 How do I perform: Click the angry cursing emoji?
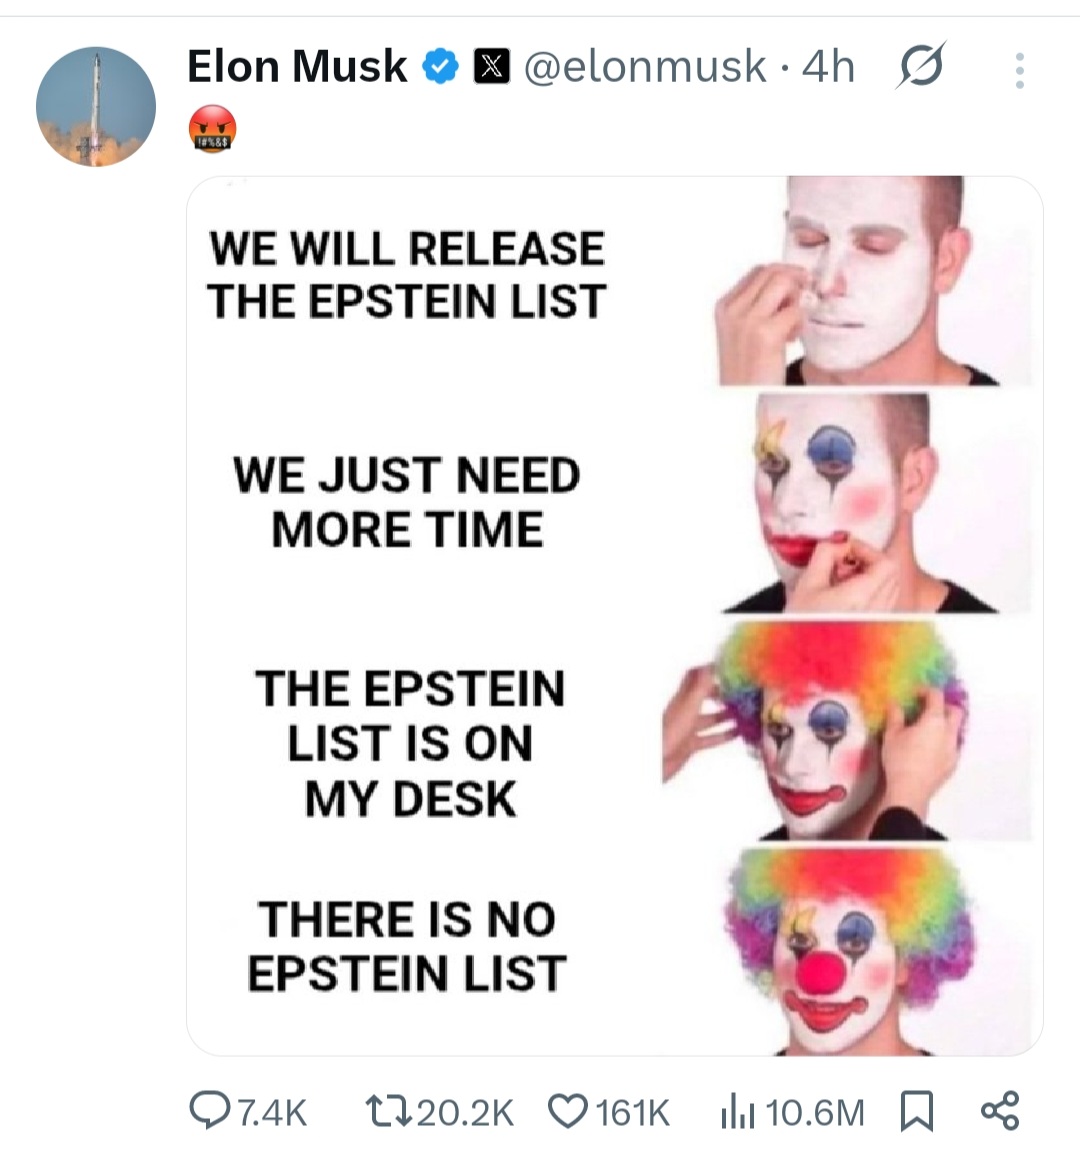213,129
